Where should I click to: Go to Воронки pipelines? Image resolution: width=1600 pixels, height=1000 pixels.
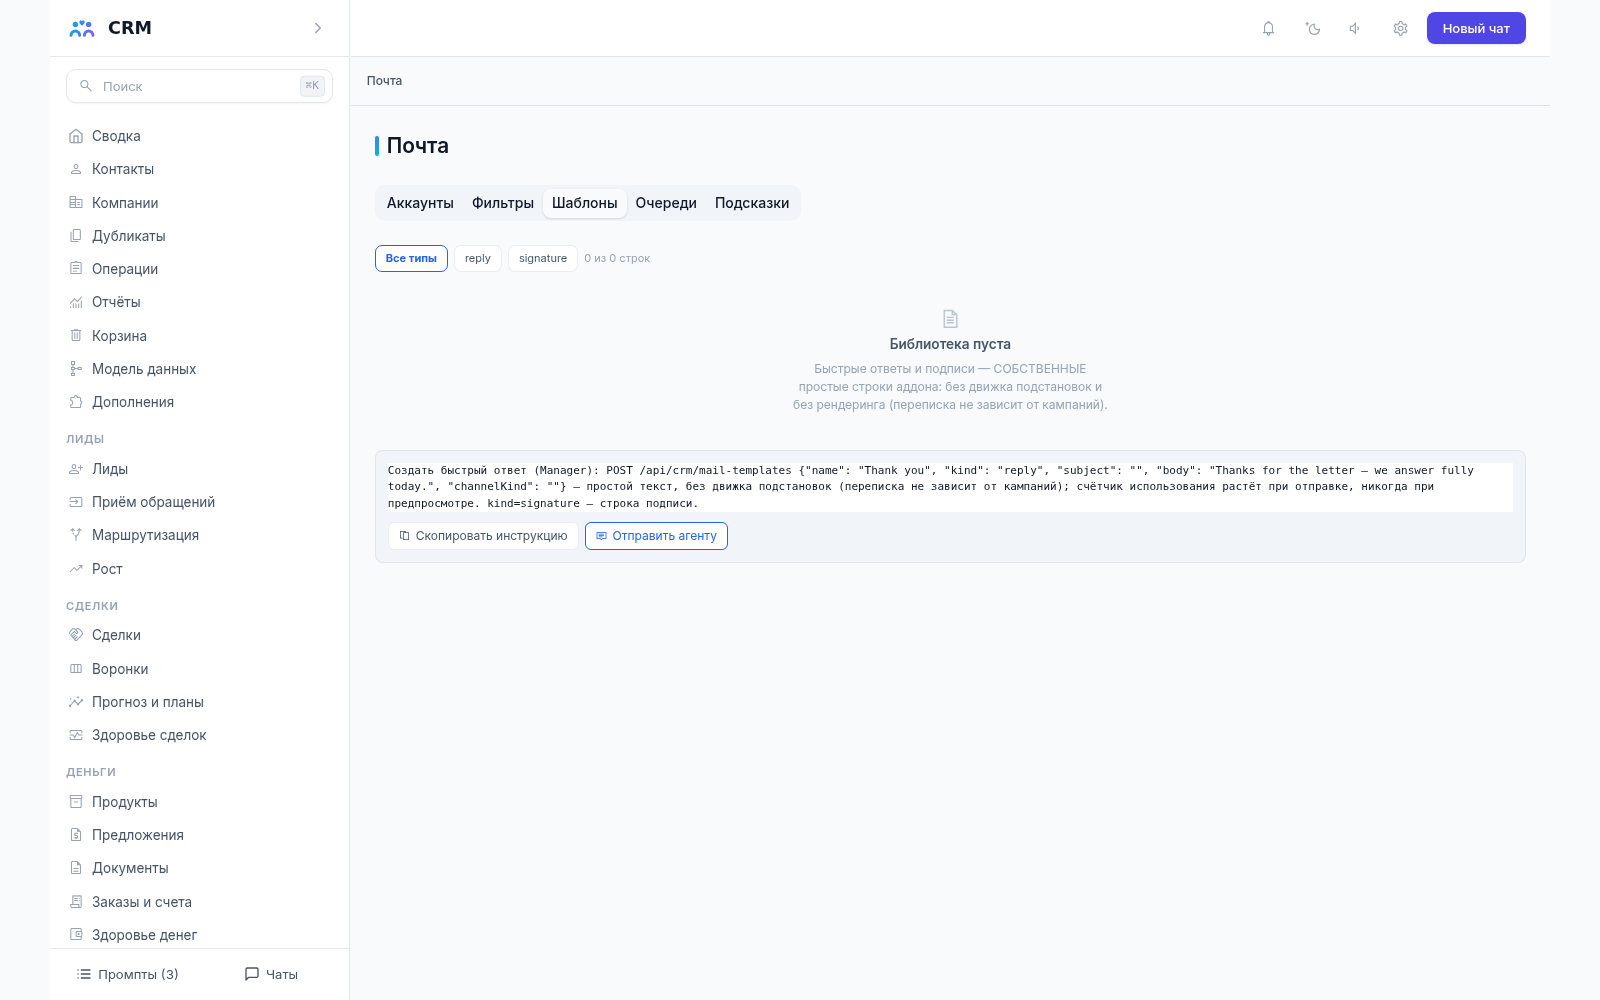(x=199, y=669)
